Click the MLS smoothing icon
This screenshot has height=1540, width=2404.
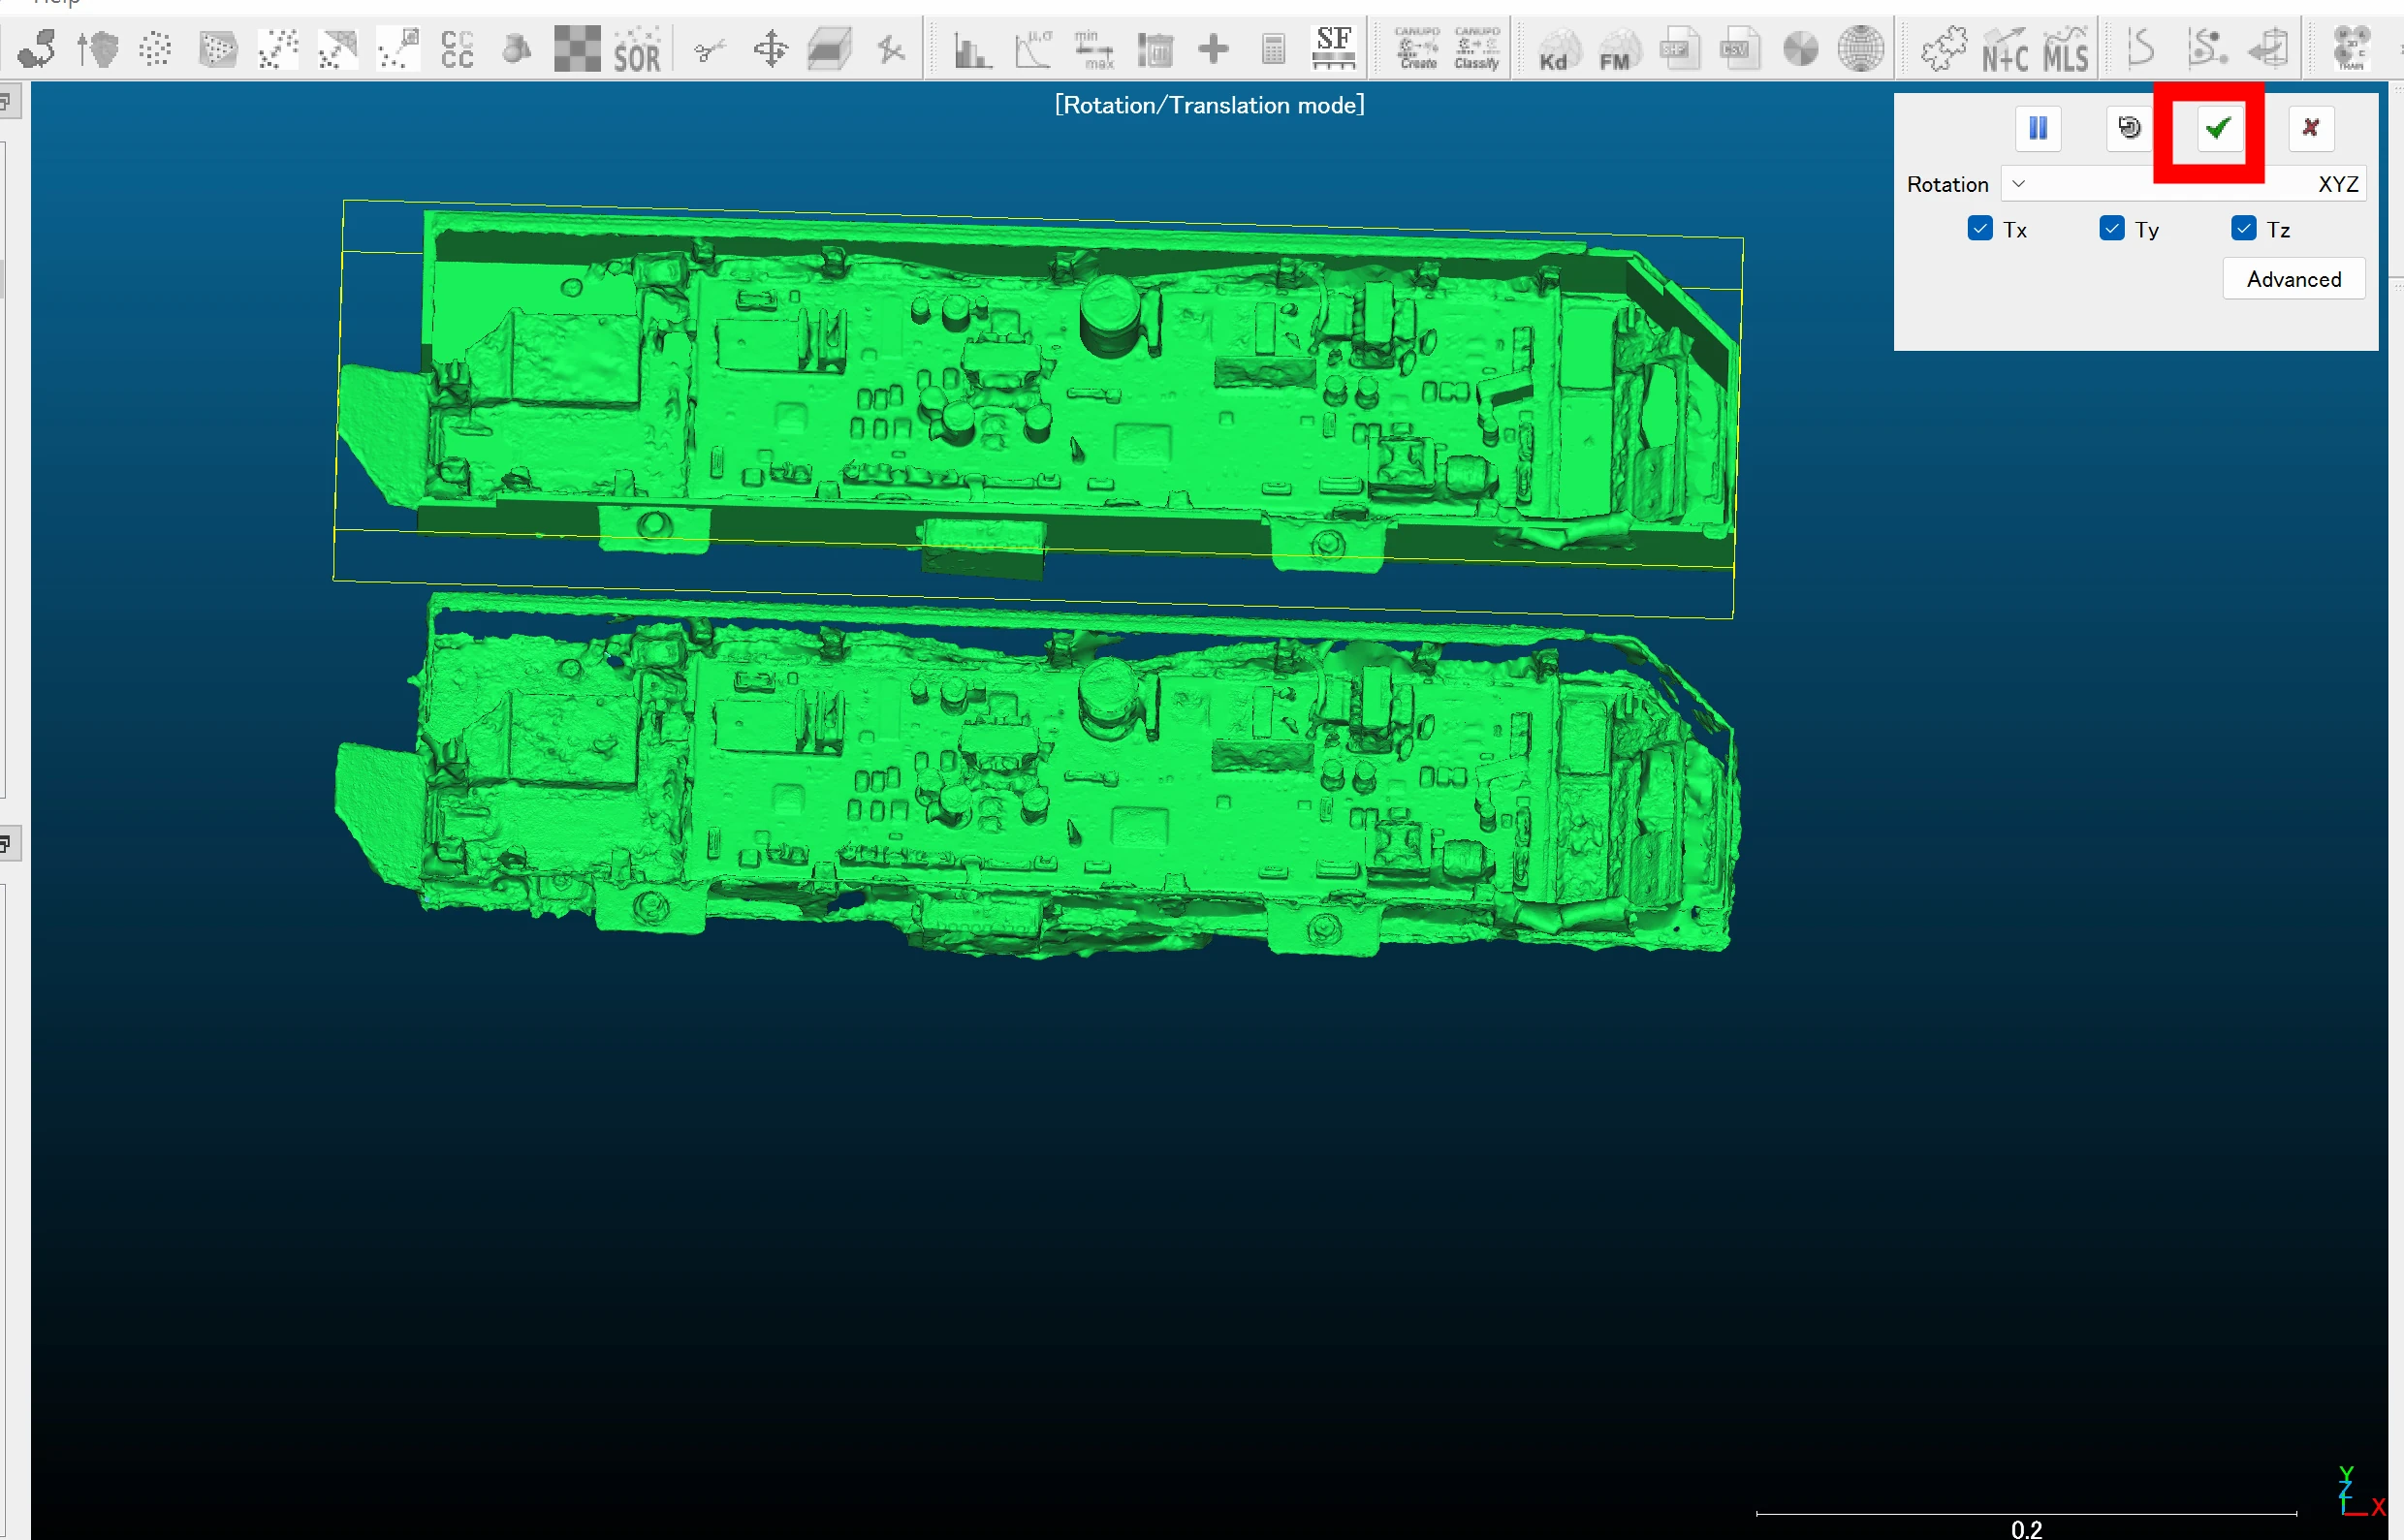pos(2065,49)
